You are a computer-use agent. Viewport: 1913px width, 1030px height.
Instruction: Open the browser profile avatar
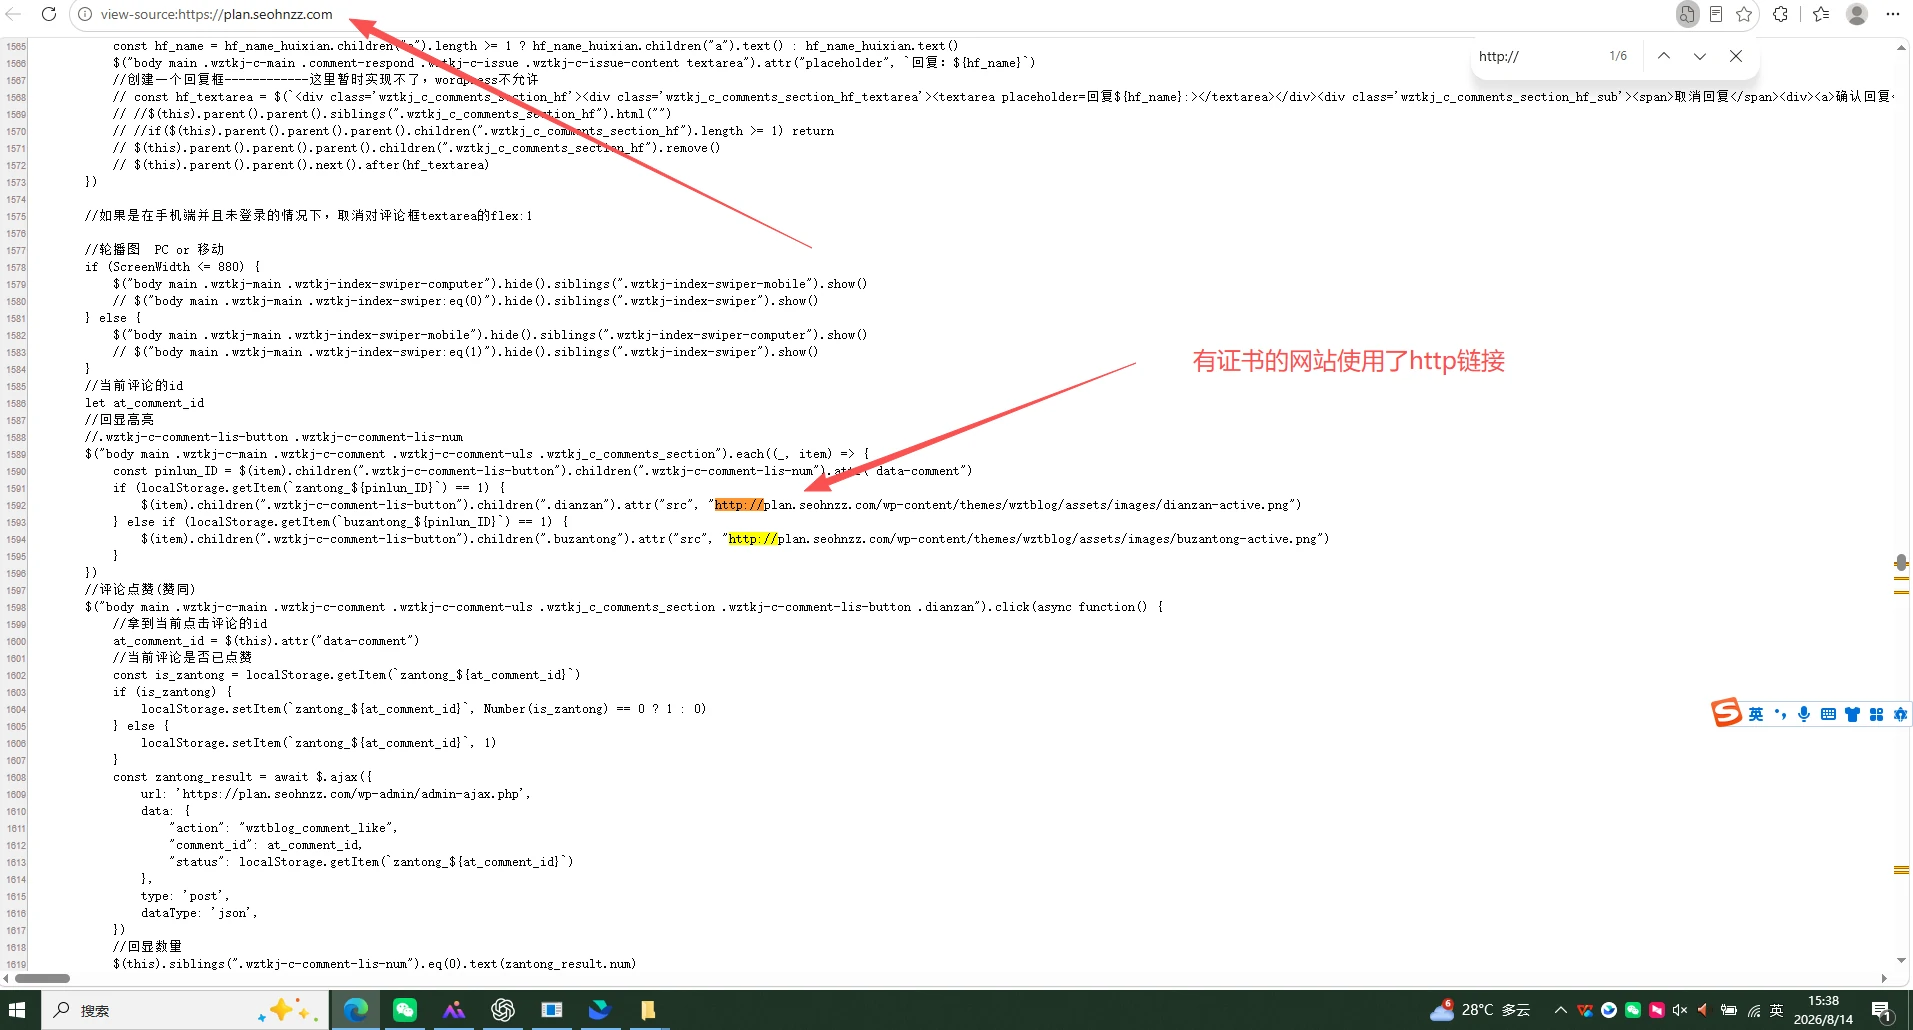pos(1857,14)
